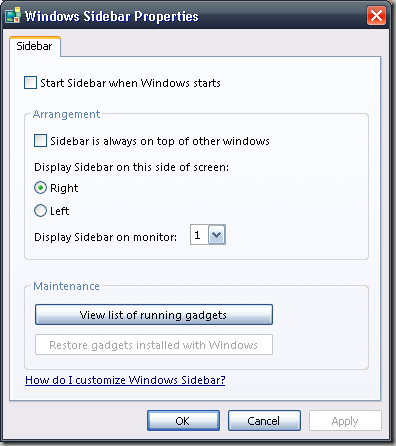Click the 'Left' option label text
This screenshot has height=446, width=396.
coord(60,211)
